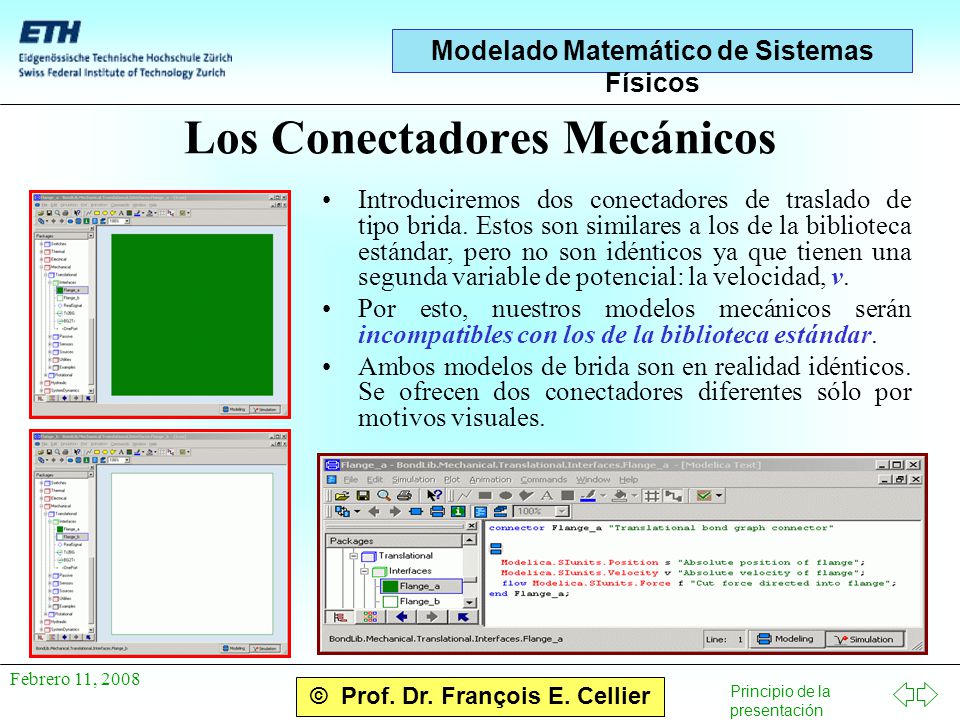Switch to Modeling mode tab
The image size is (960, 720).
(x=787, y=639)
